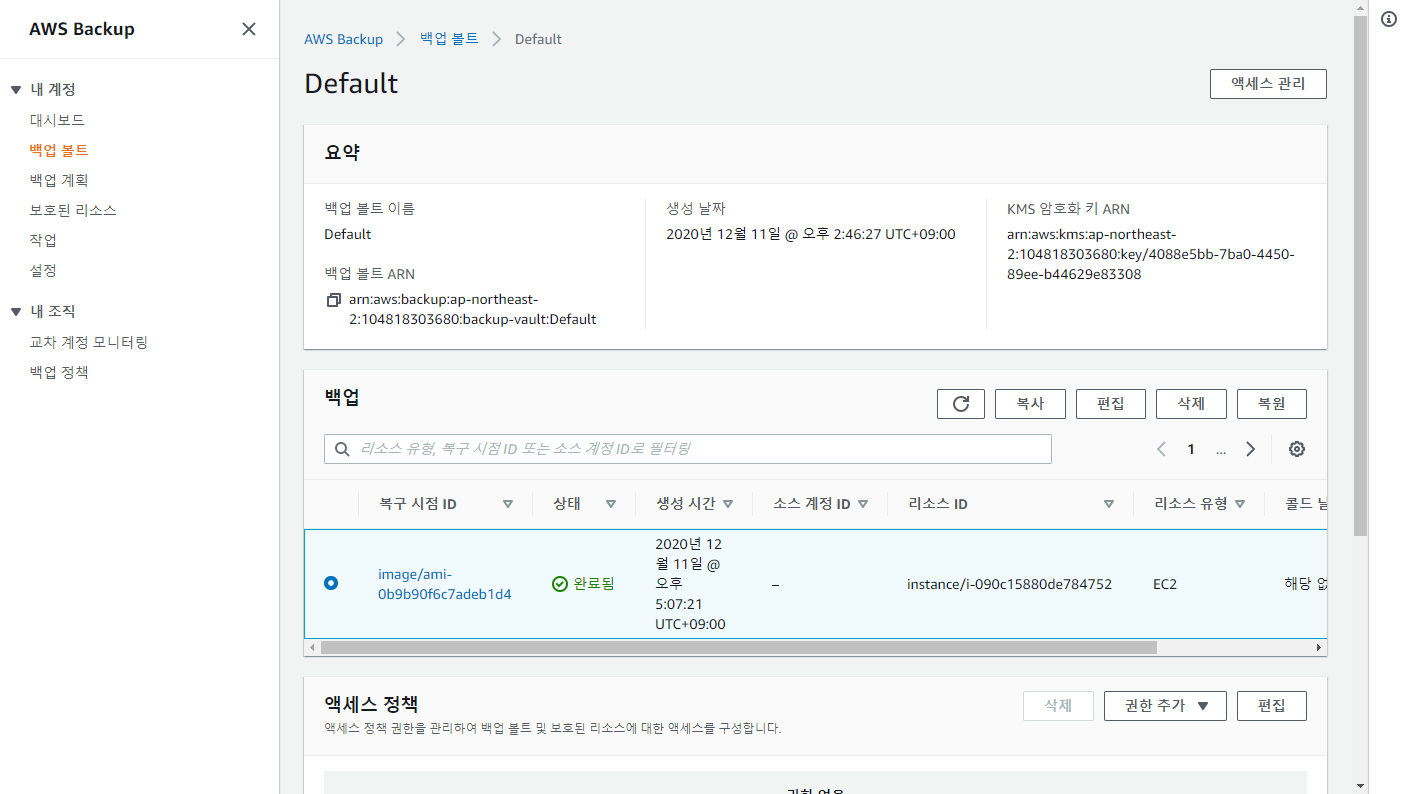Click the AWS Backup breadcrumb link
The height and width of the screenshot is (794, 1407).
point(344,39)
